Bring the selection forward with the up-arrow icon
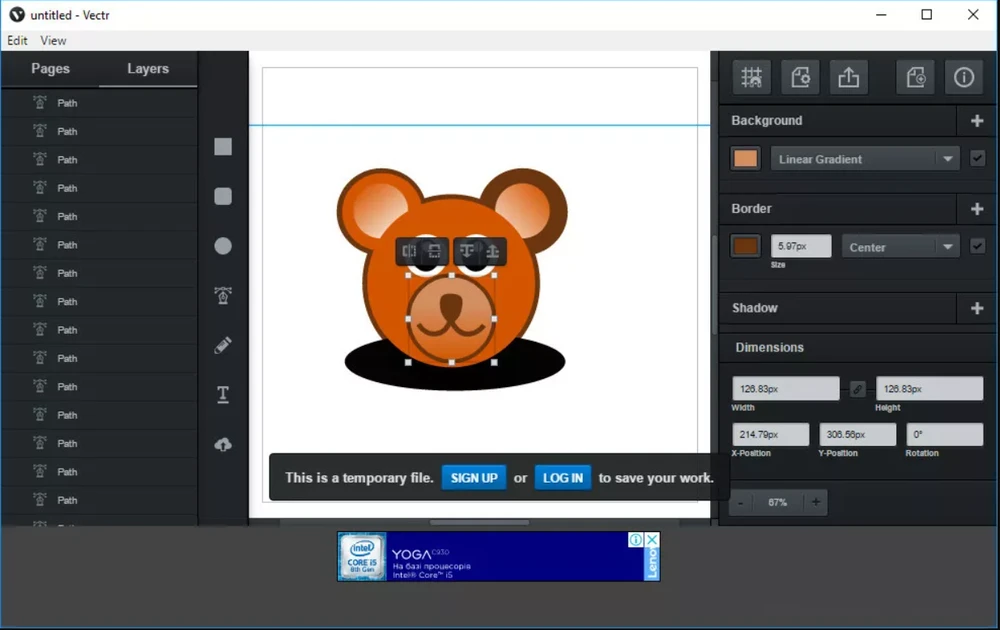 (x=493, y=251)
